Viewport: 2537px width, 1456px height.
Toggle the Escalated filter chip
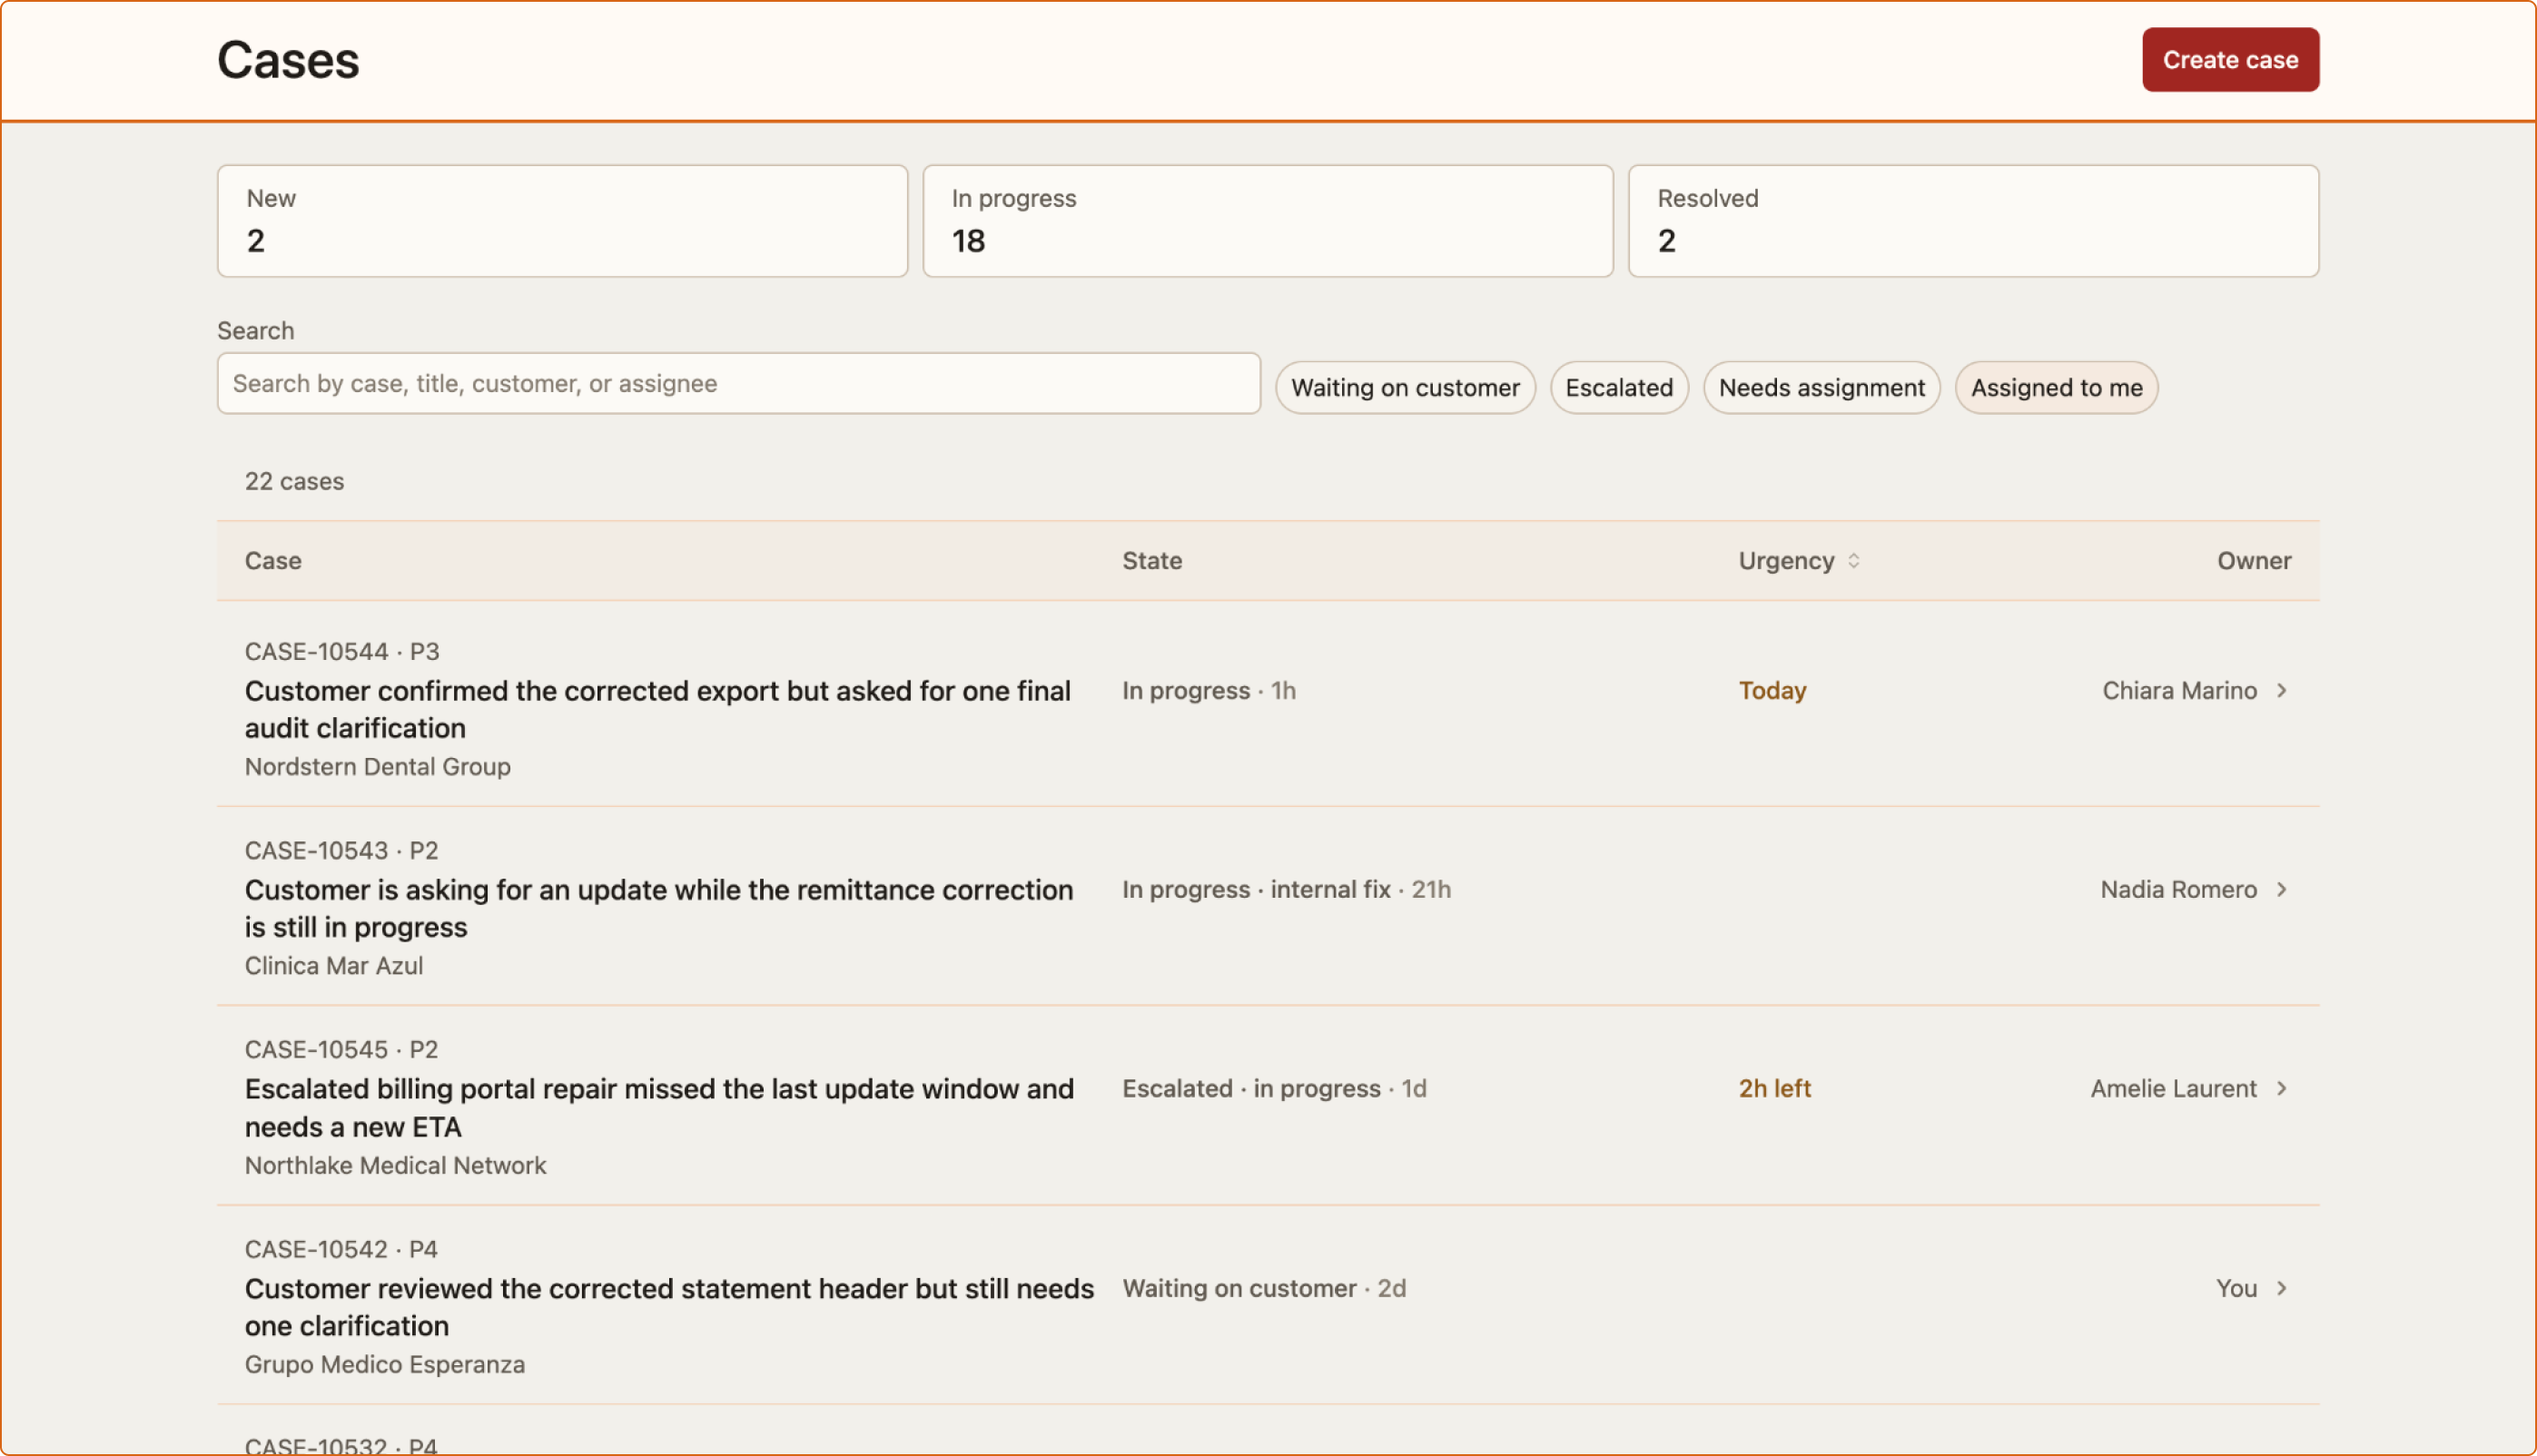(x=1618, y=388)
